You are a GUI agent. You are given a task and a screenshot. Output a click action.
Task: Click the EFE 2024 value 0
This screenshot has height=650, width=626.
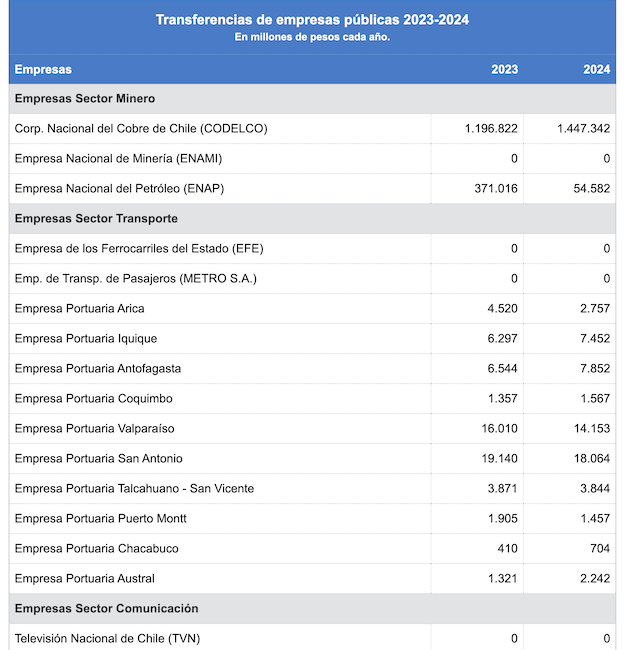pos(607,249)
